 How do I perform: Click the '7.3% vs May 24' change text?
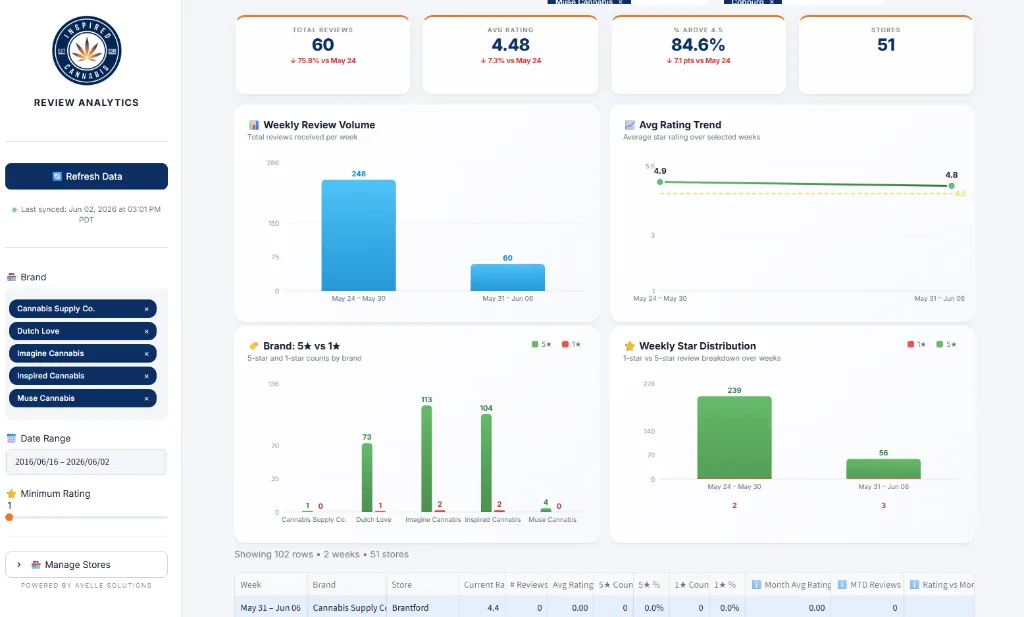(x=511, y=61)
